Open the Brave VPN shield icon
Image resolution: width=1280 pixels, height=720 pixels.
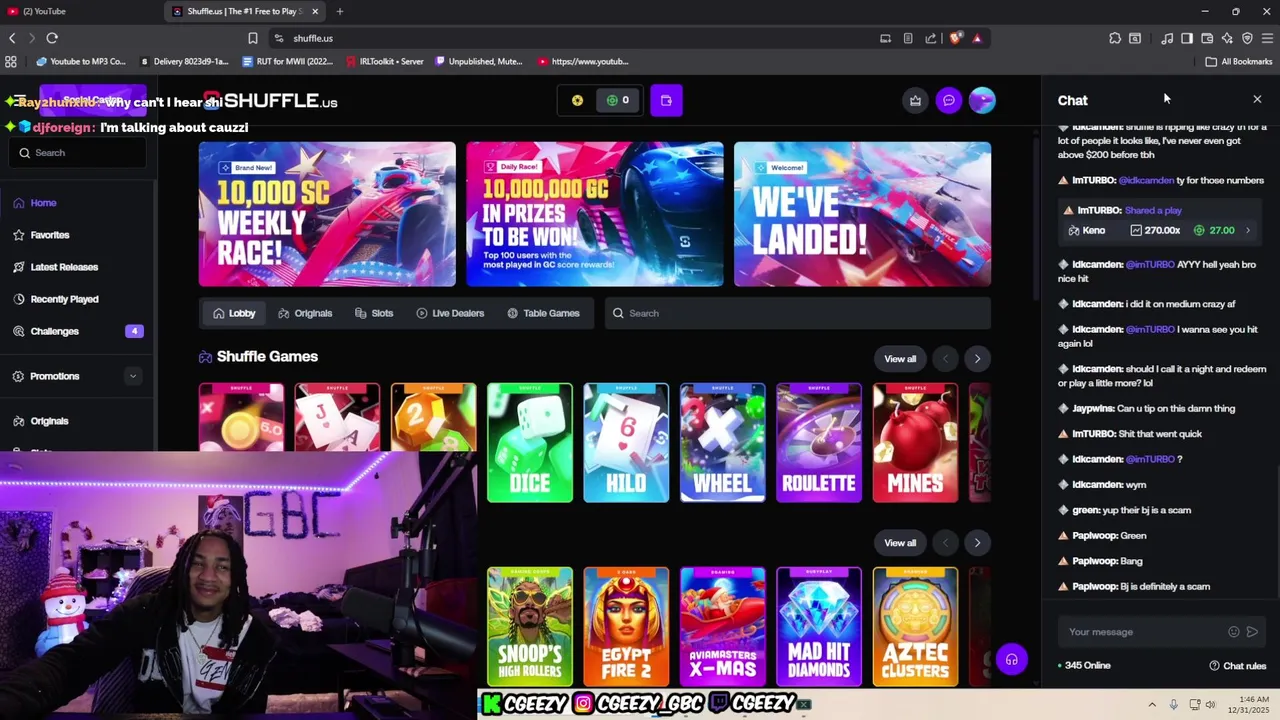[1247, 38]
